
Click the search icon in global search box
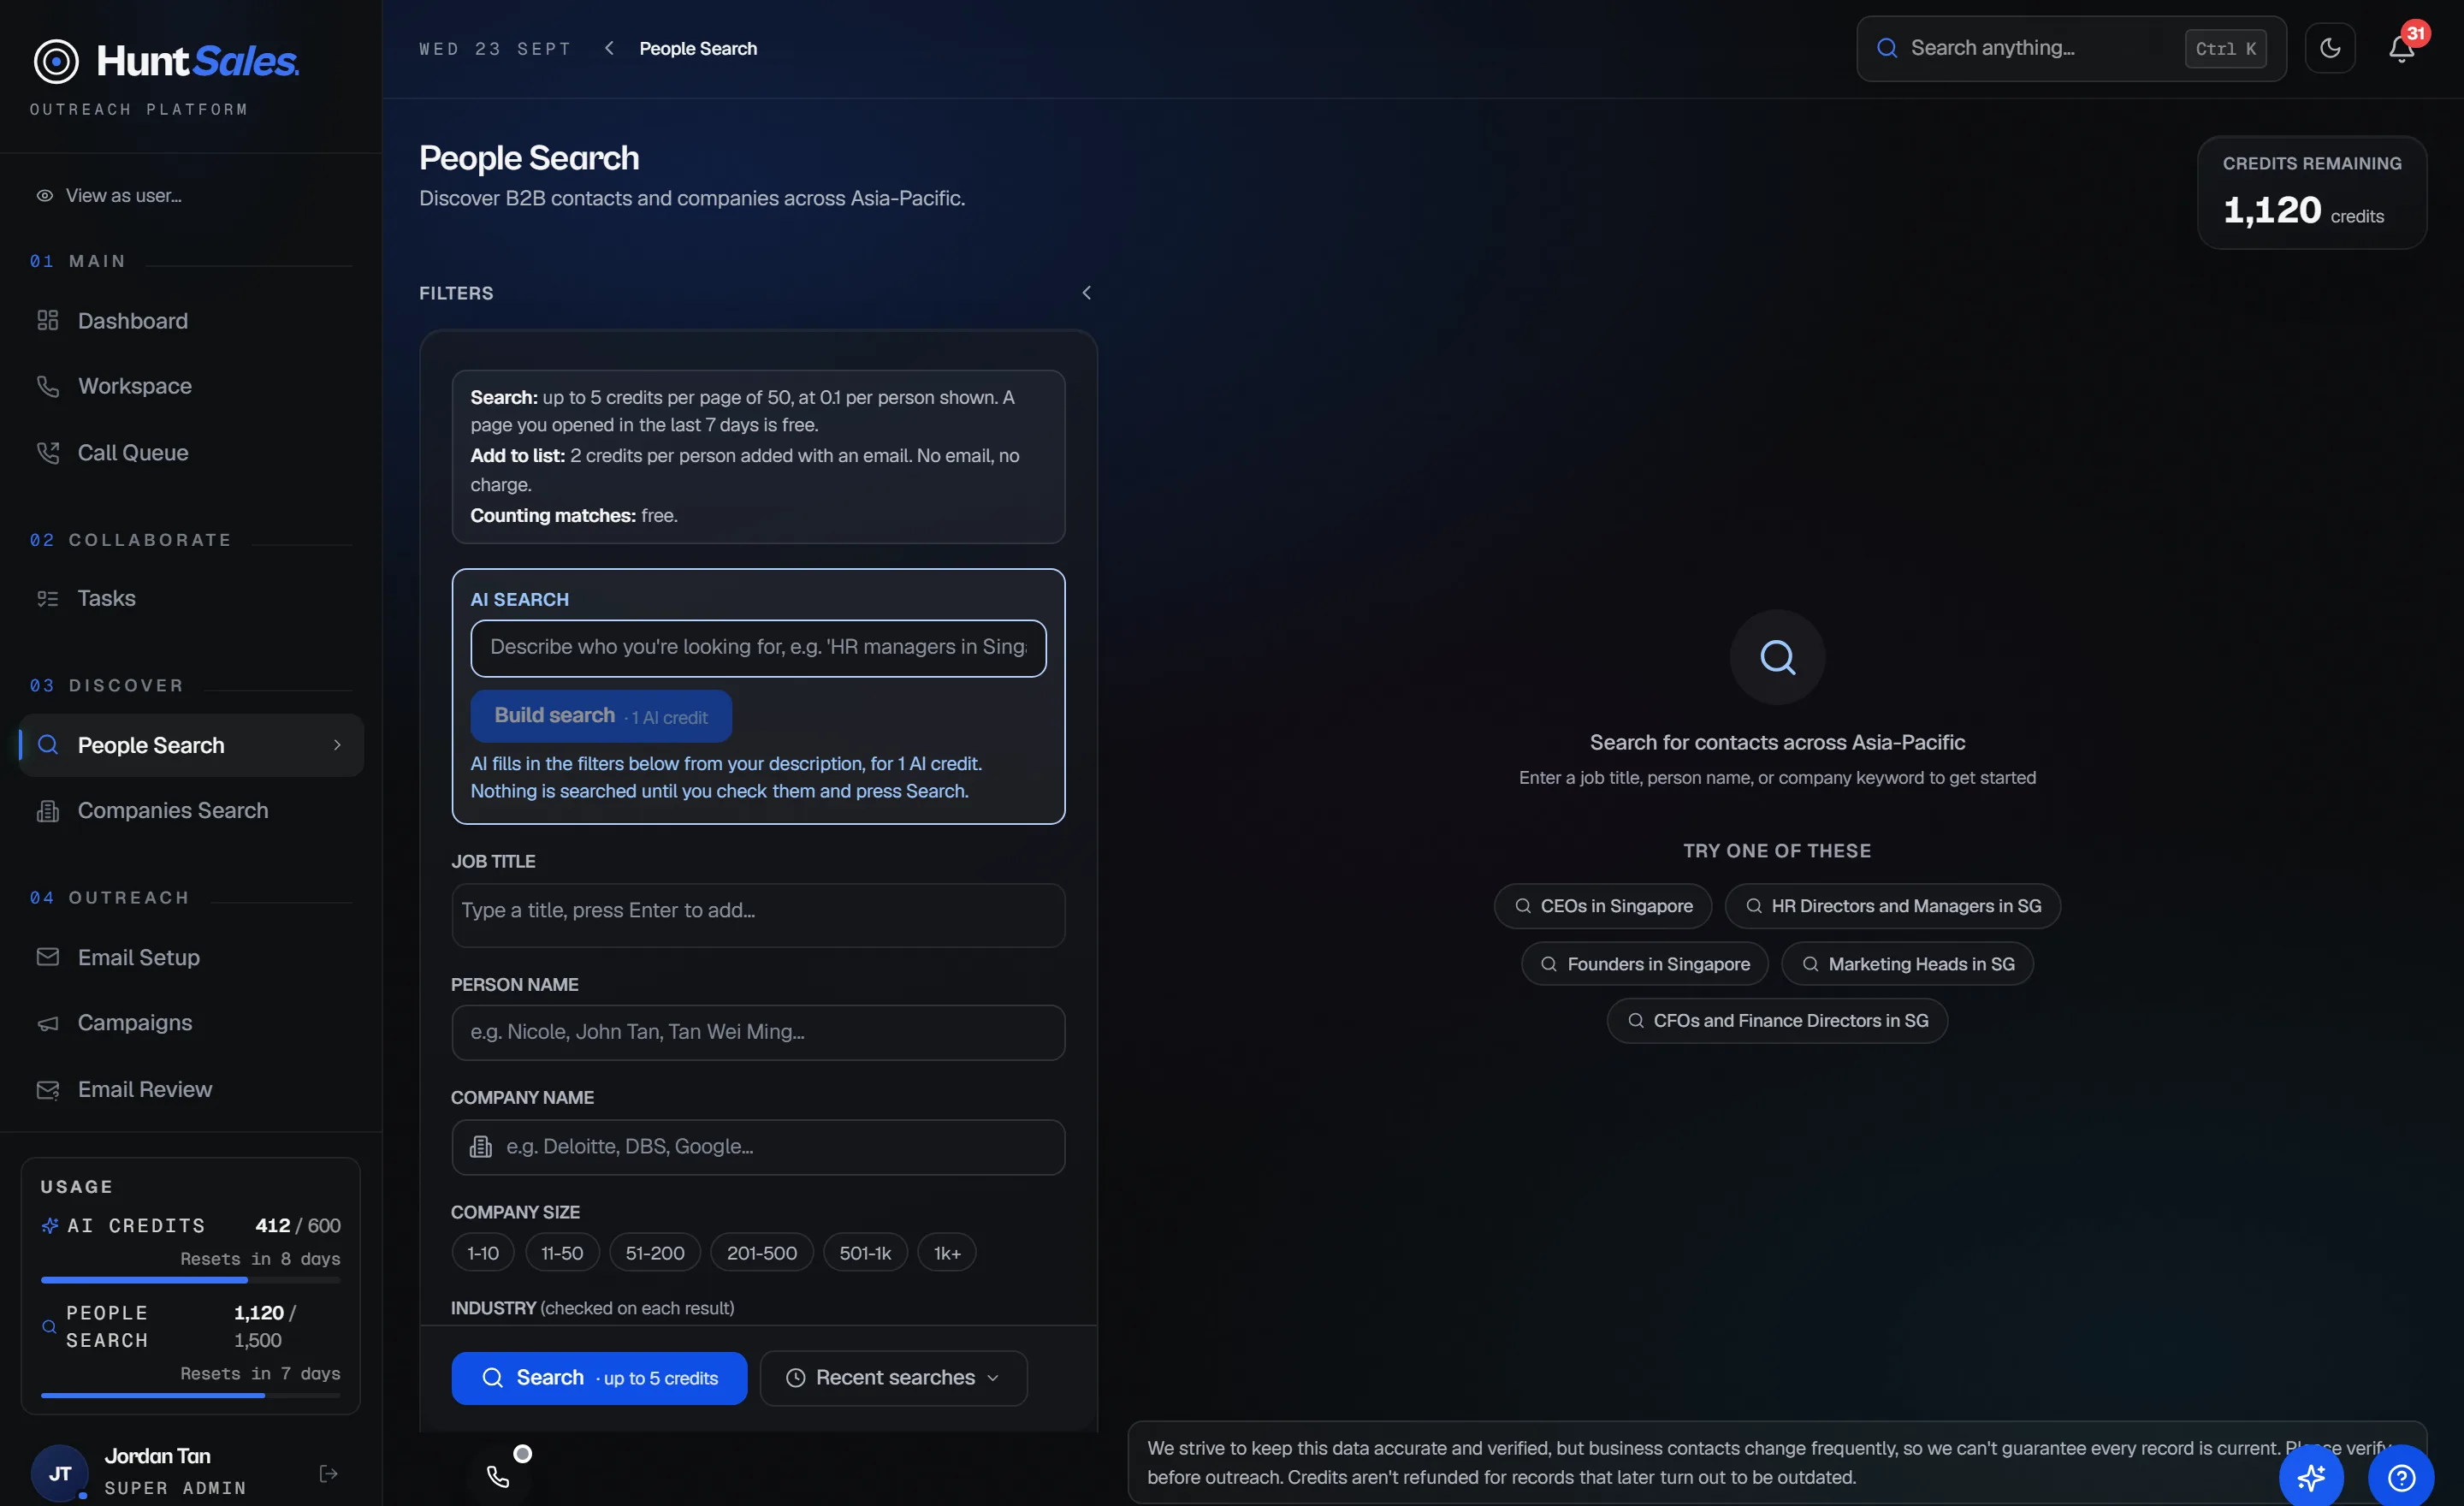1887,48
